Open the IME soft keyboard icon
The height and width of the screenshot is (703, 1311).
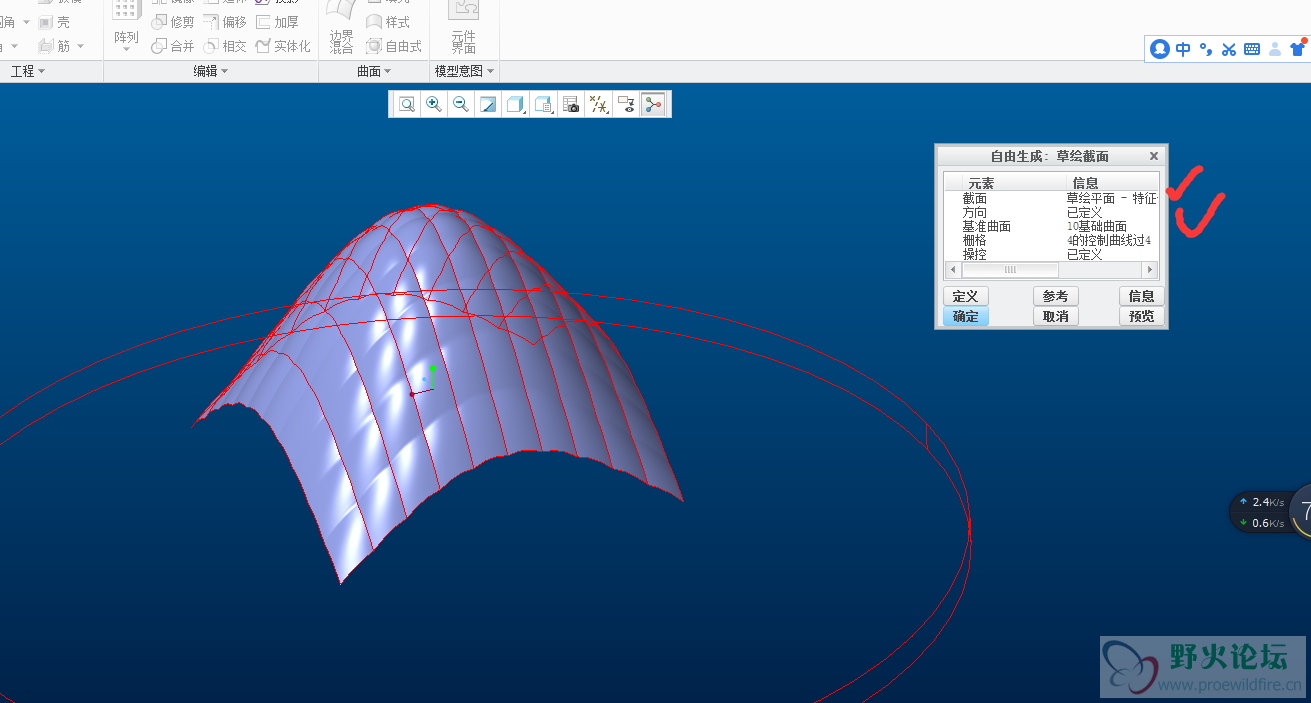coord(1252,48)
